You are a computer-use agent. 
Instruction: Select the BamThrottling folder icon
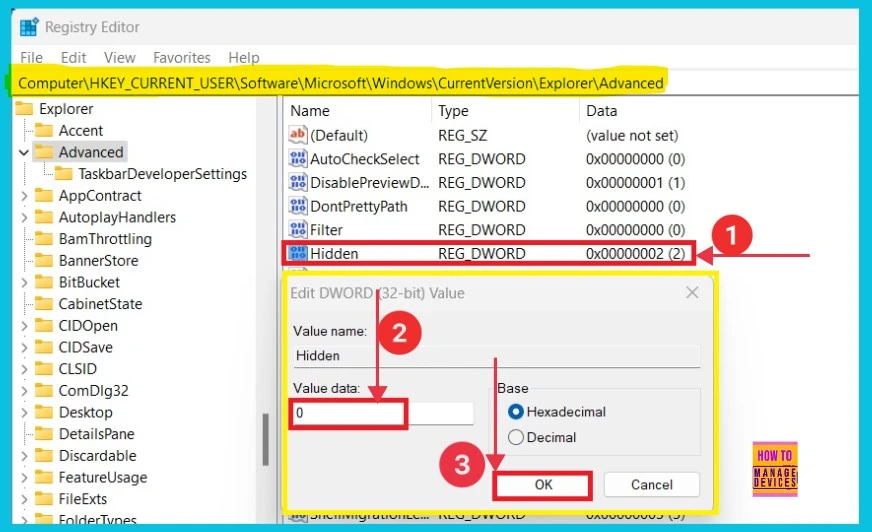[x=44, y=238]
